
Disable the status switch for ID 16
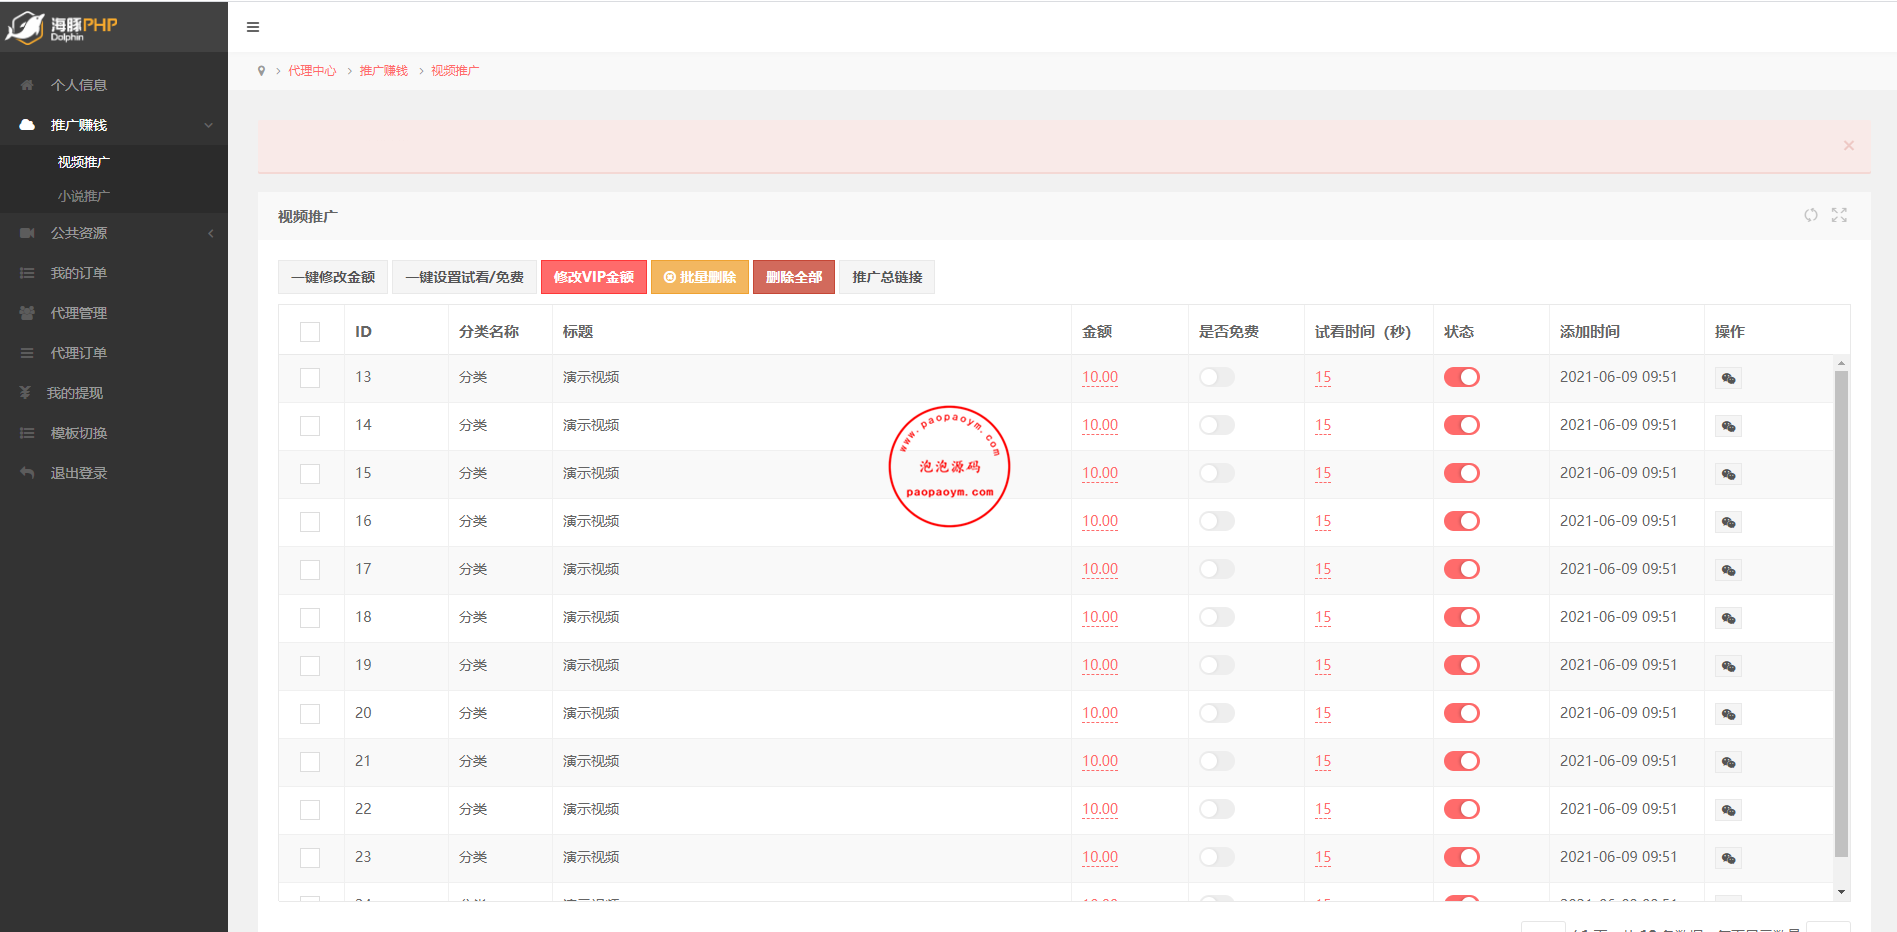pos(1461,521)
